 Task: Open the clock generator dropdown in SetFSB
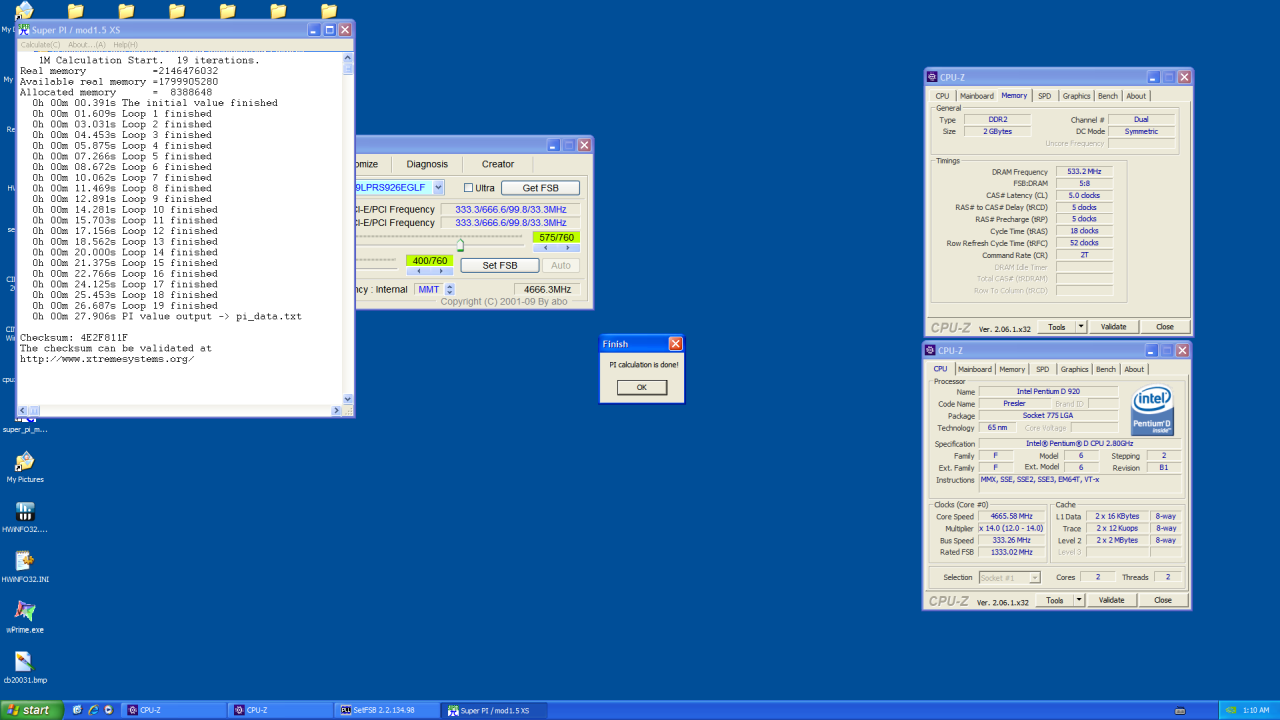tap(438, 188)
